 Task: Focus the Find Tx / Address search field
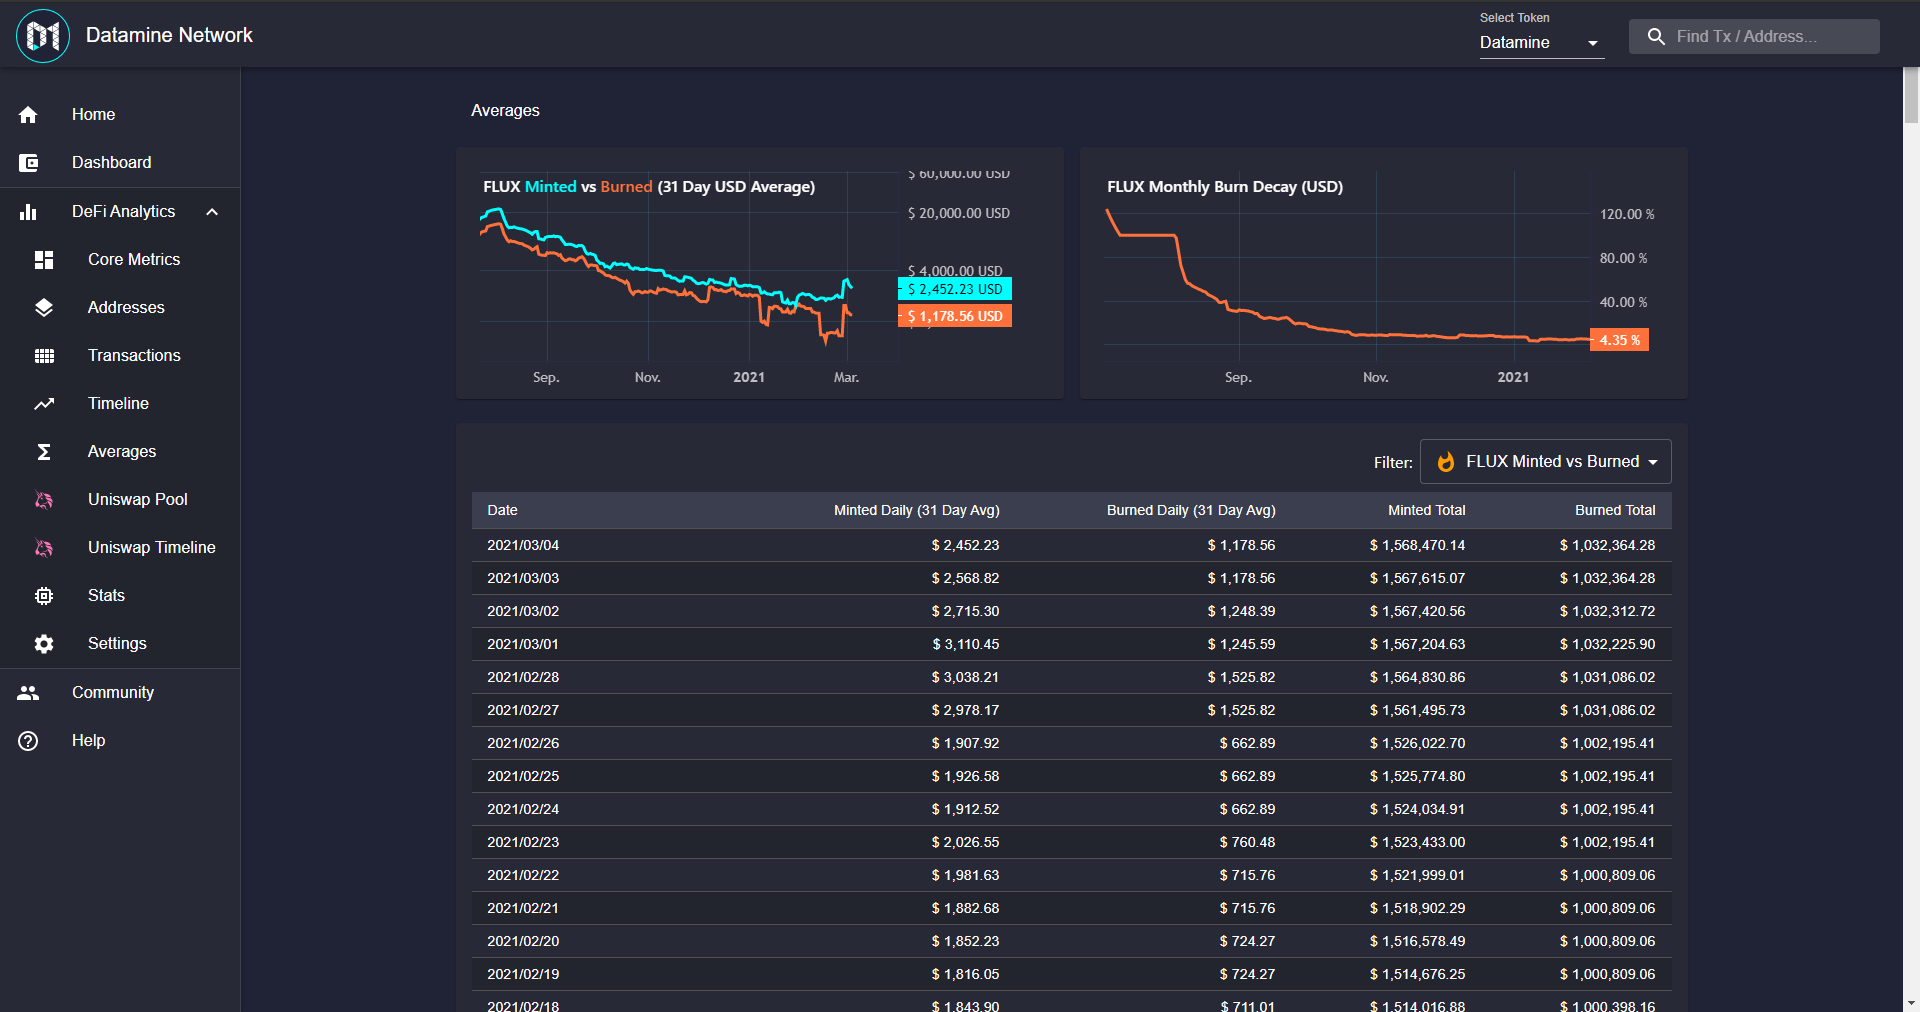tap(1754, 37)
